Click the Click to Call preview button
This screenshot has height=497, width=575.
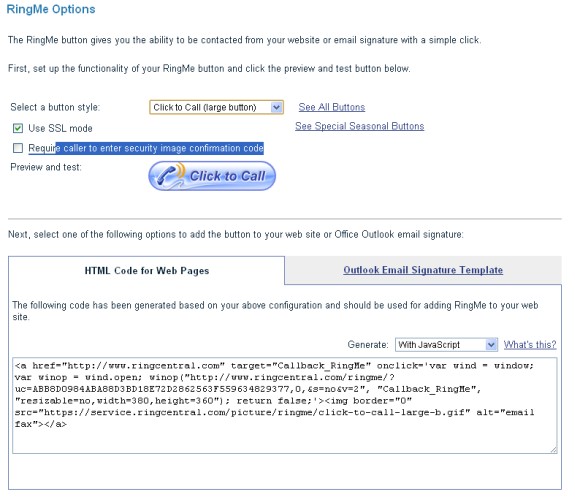[212, 176]
